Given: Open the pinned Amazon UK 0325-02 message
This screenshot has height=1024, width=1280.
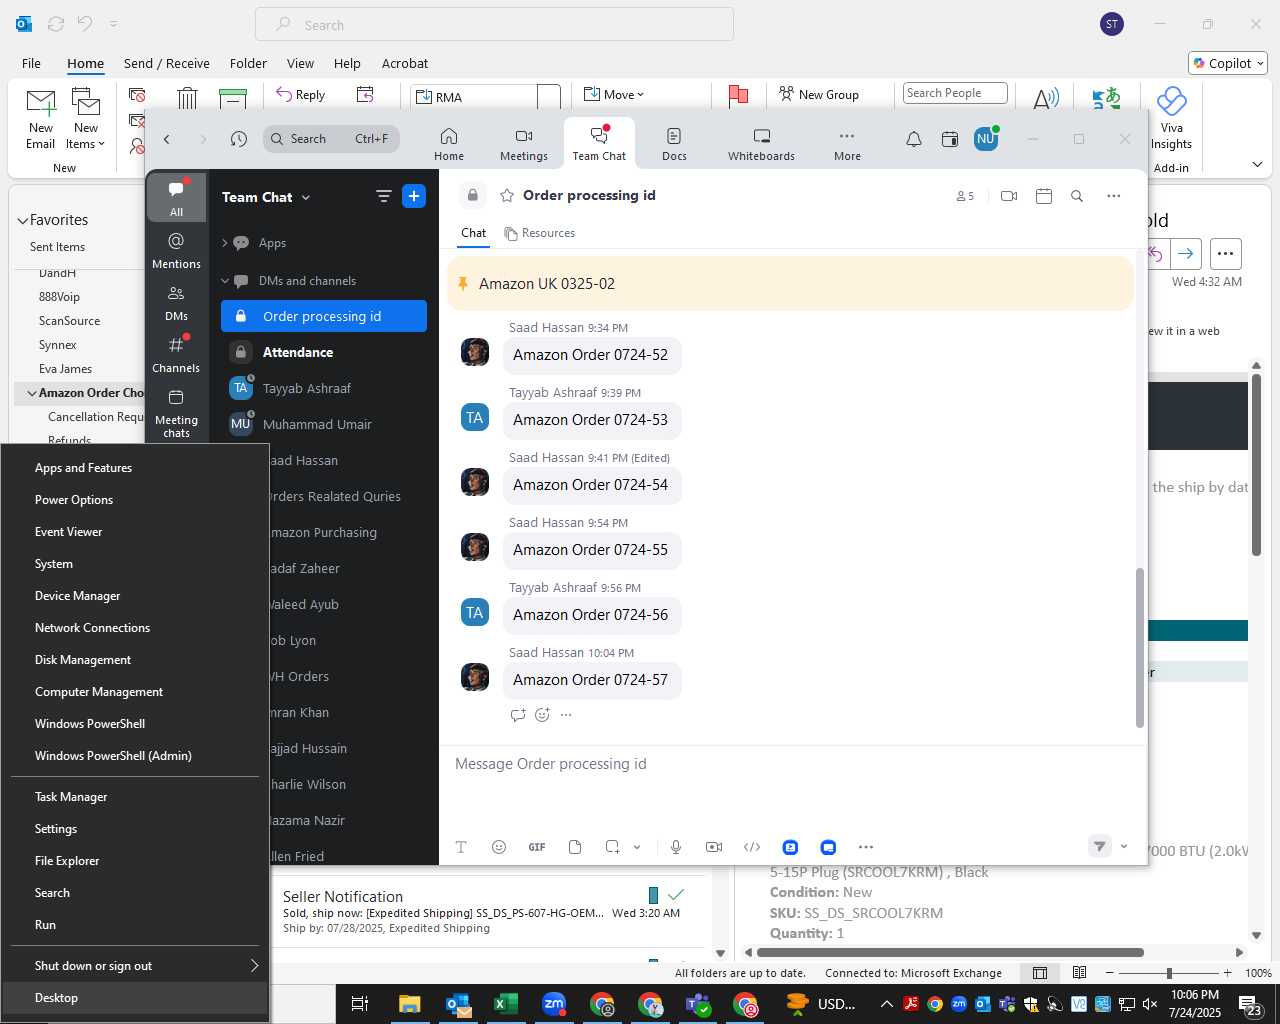Looking at the screenshot, I should point(790,284).
